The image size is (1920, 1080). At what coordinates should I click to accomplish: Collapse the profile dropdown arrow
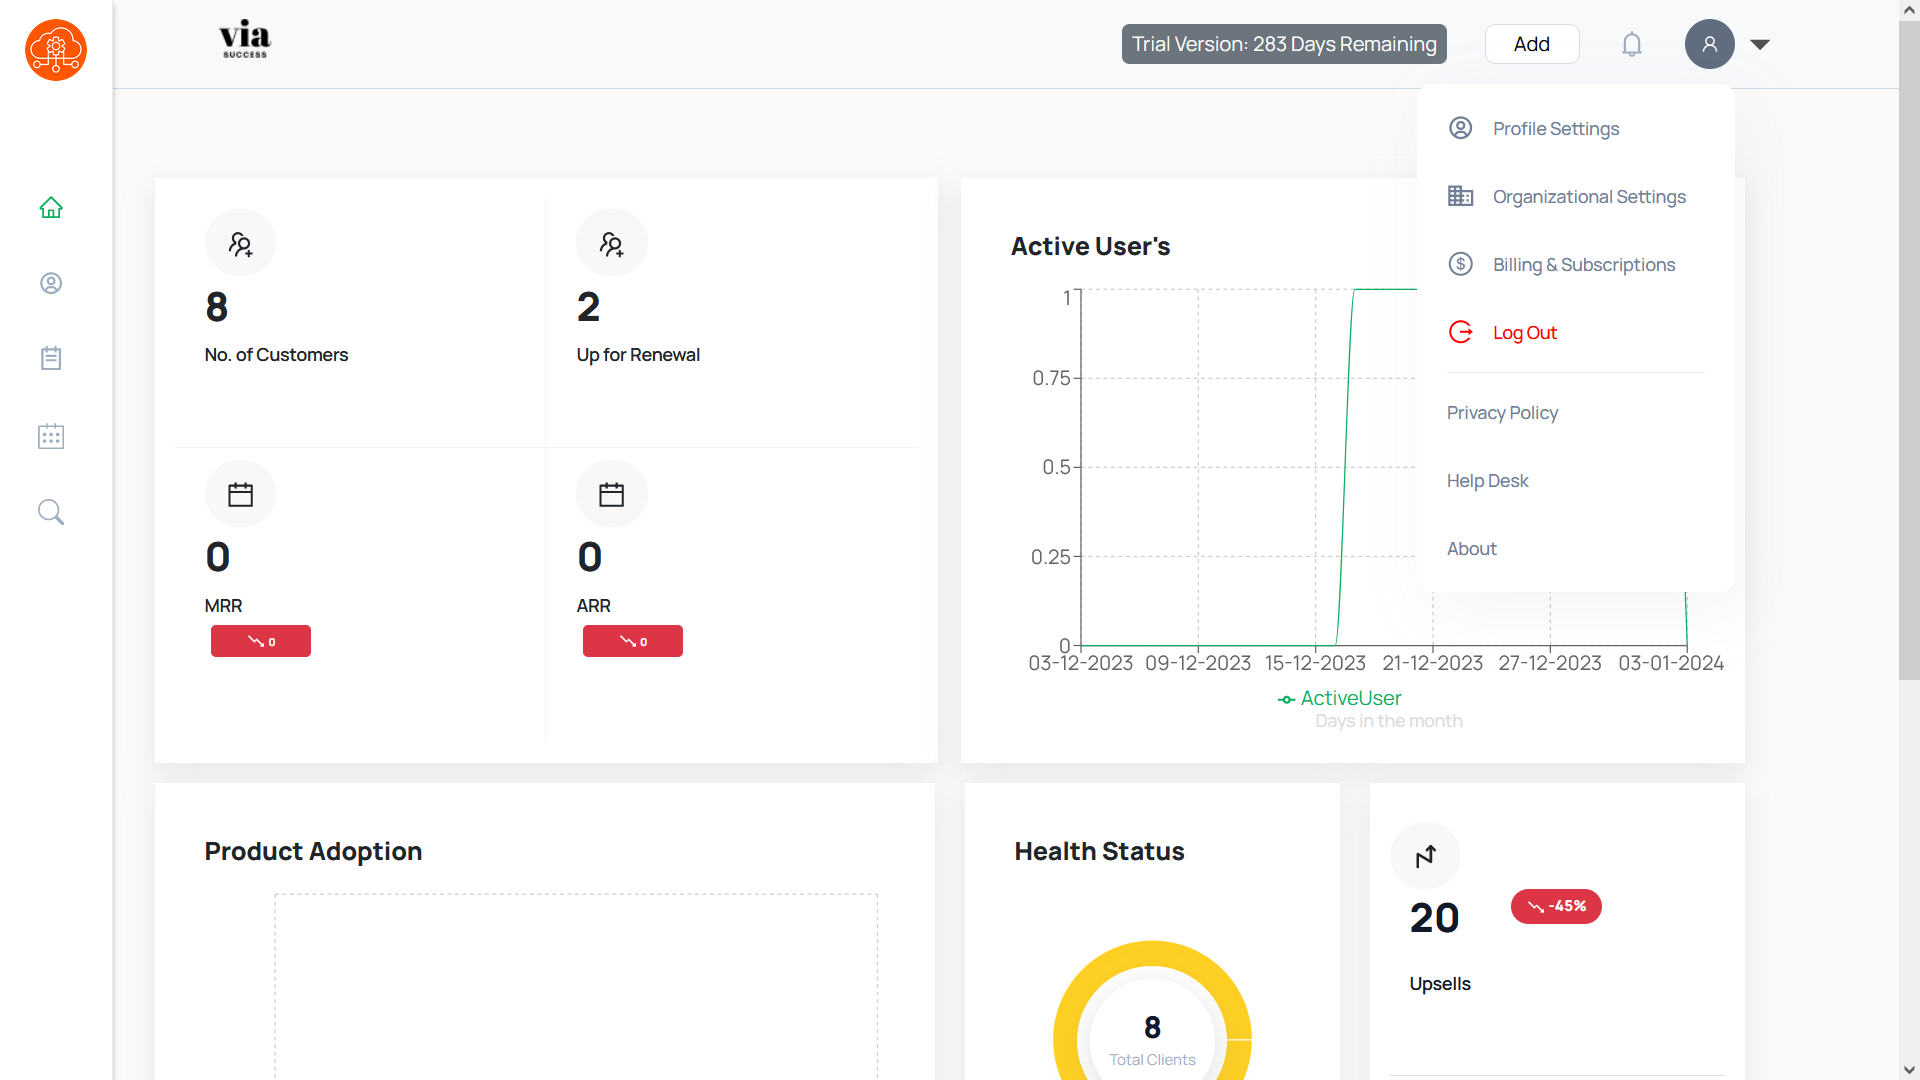point(1760,44)
